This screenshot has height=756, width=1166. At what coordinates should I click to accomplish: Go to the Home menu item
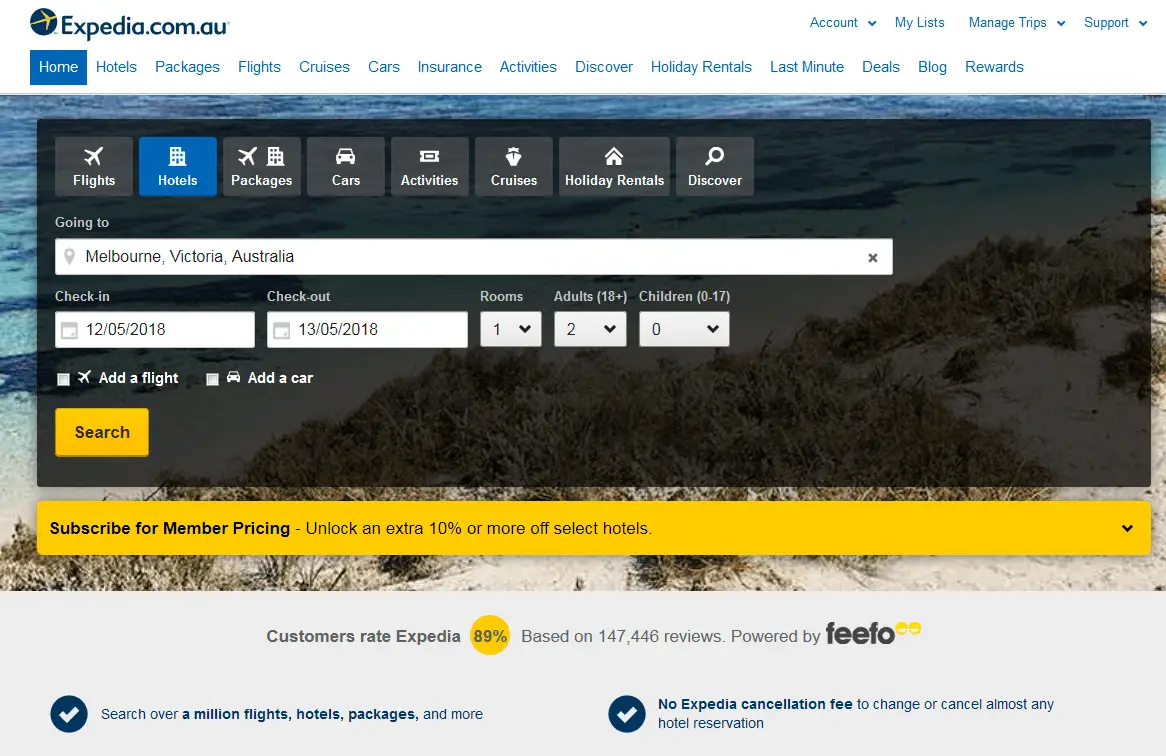58,67
